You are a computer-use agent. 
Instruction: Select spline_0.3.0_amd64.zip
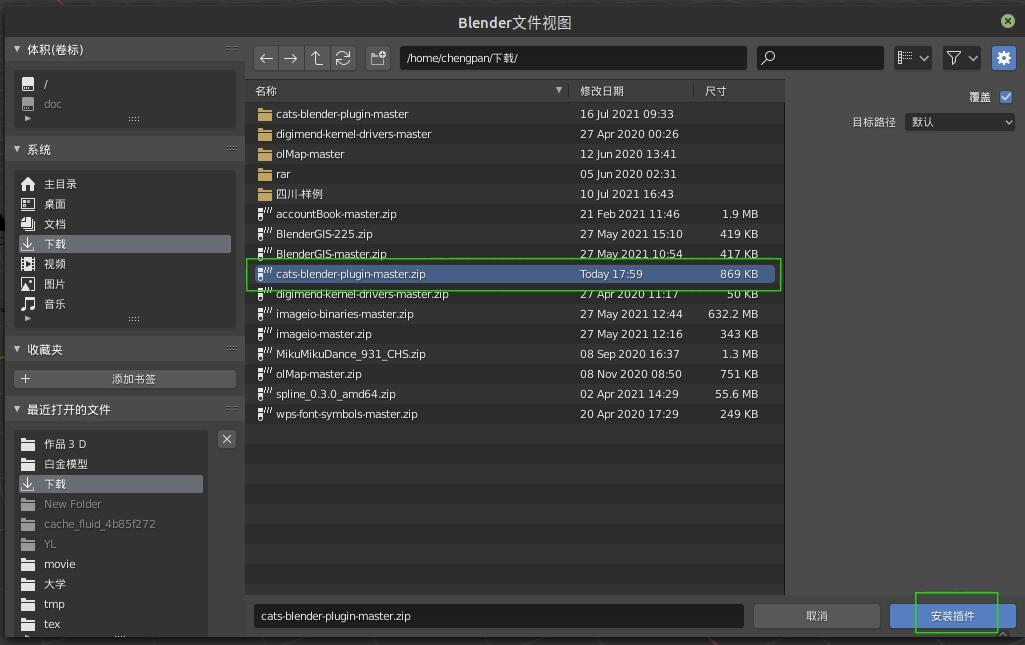(515, 394)
